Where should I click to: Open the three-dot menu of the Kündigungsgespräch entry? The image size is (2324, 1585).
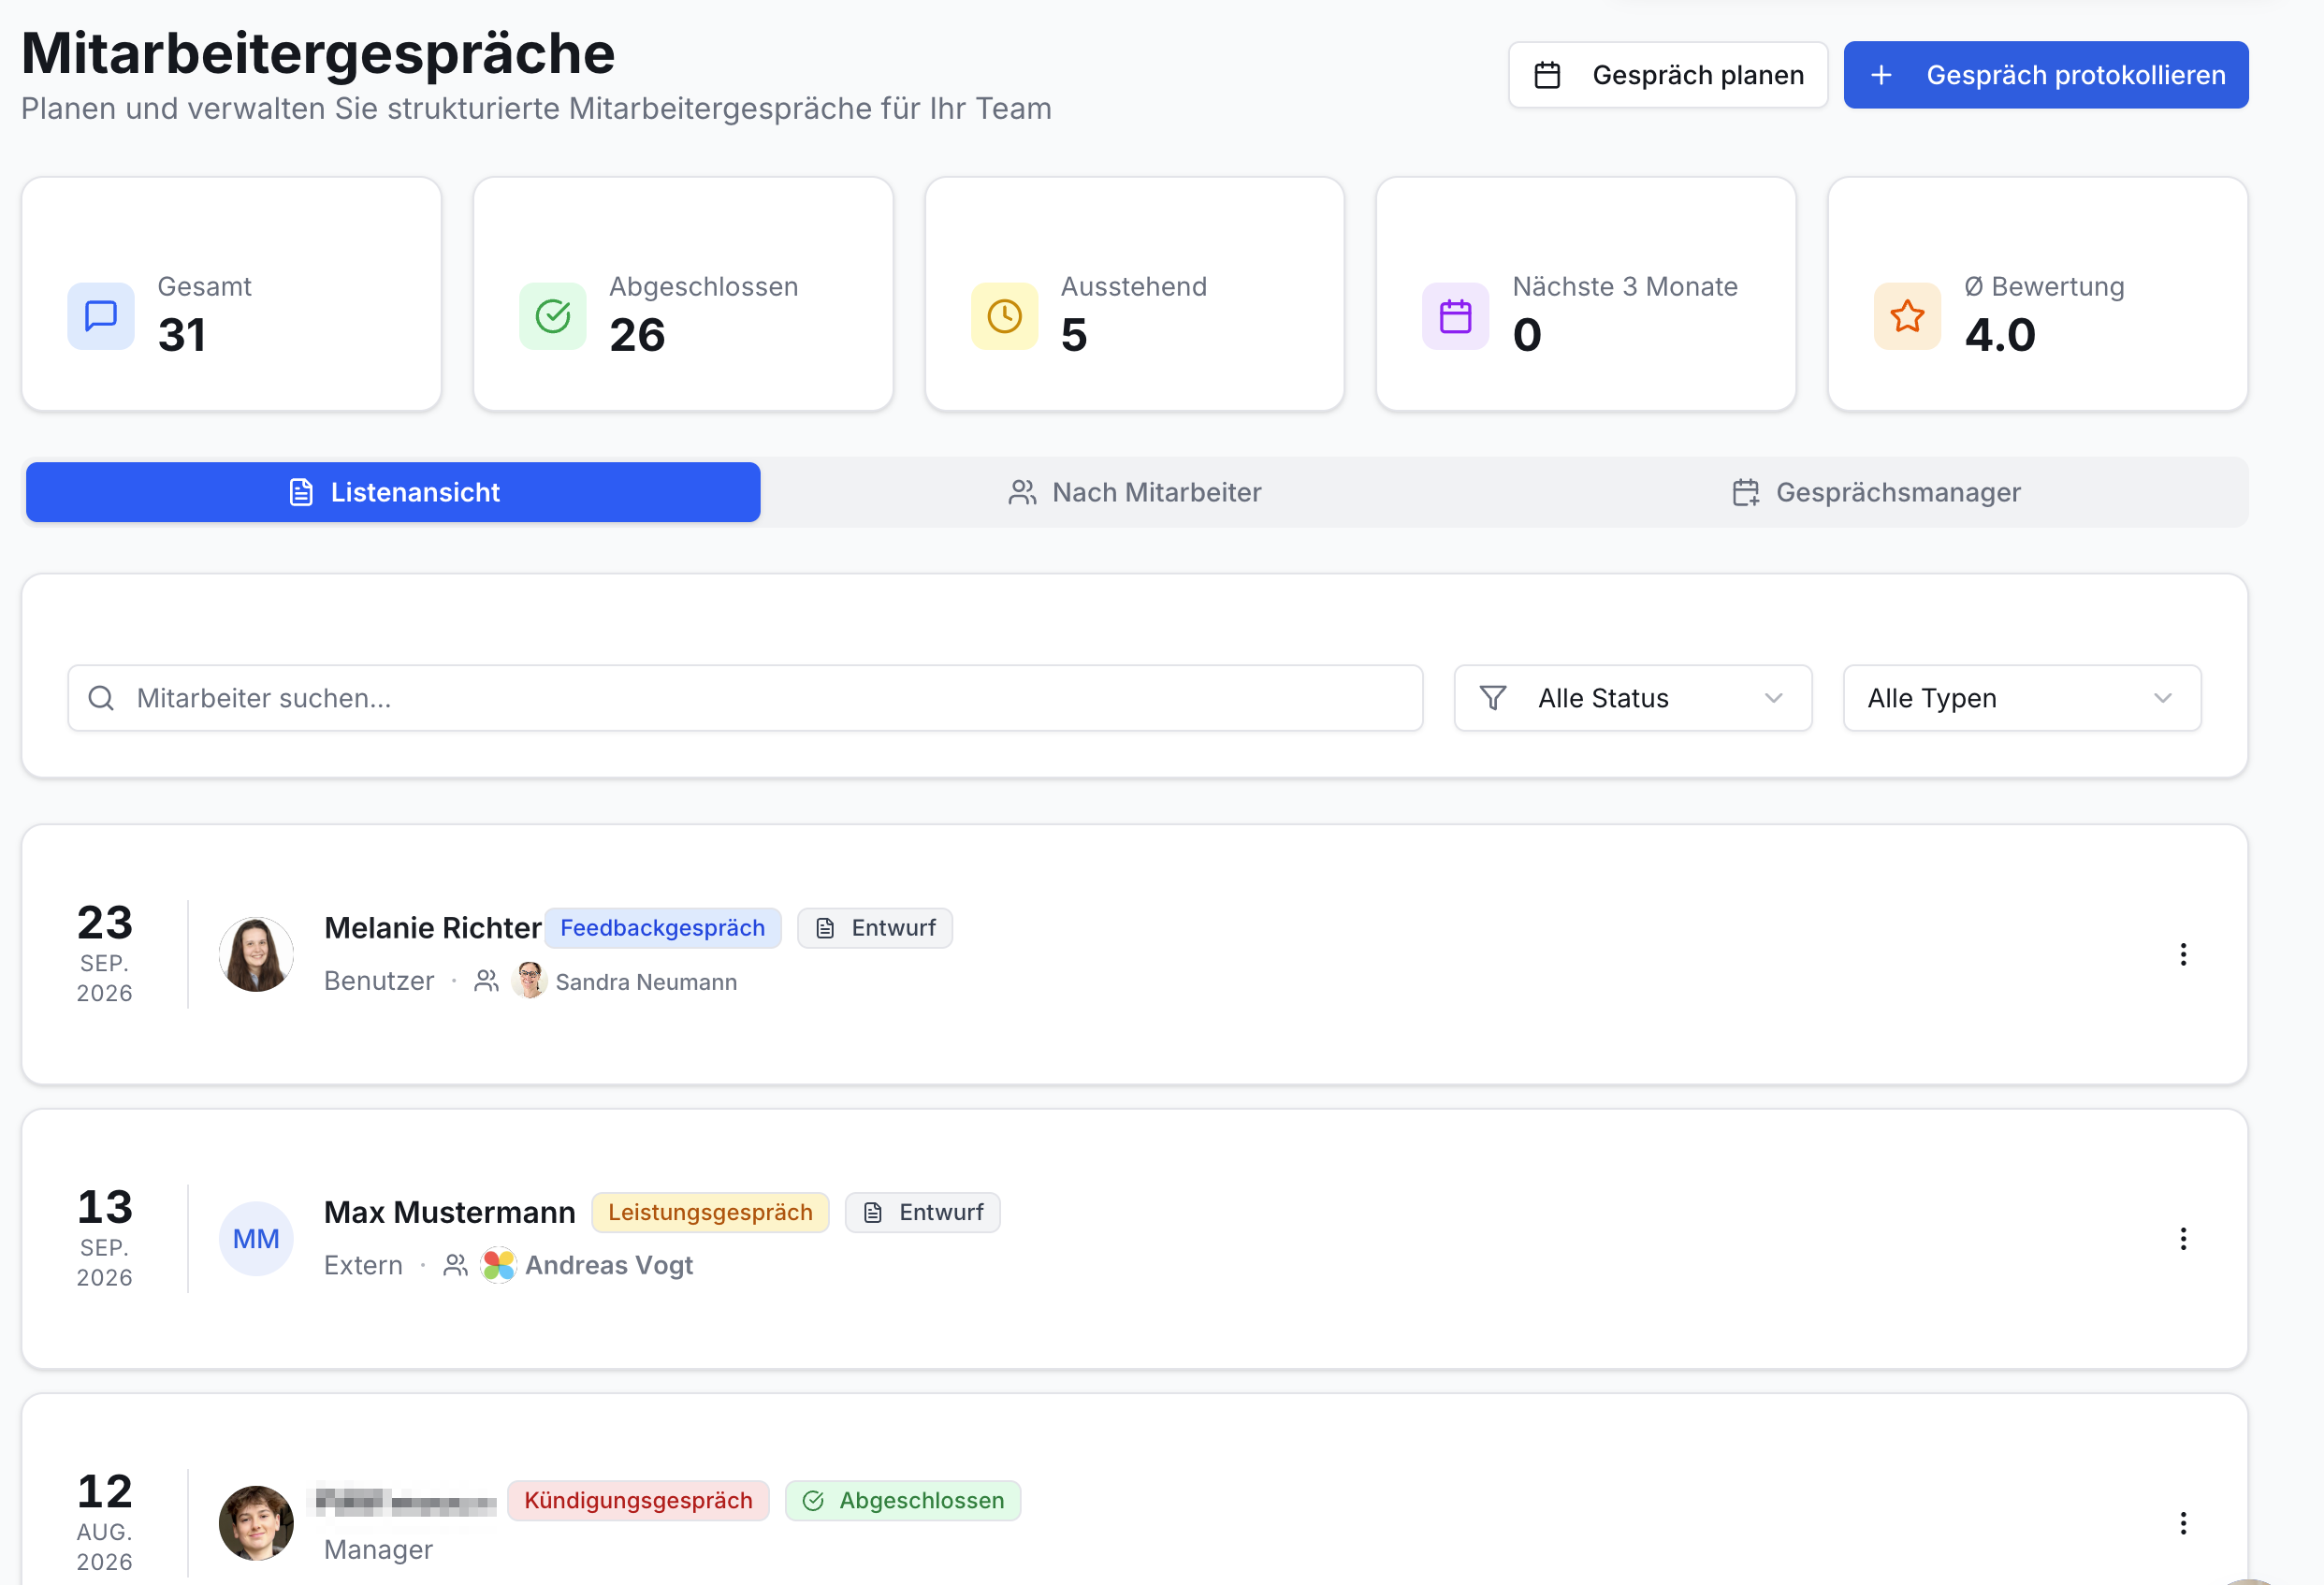coord(2183,1522)
